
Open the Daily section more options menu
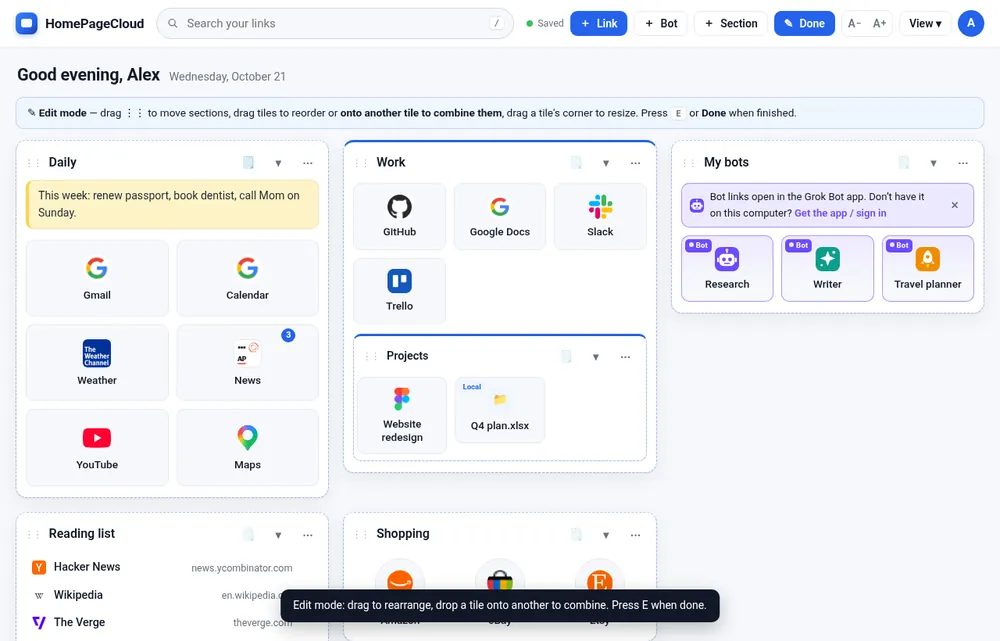(x=308, y=163)
